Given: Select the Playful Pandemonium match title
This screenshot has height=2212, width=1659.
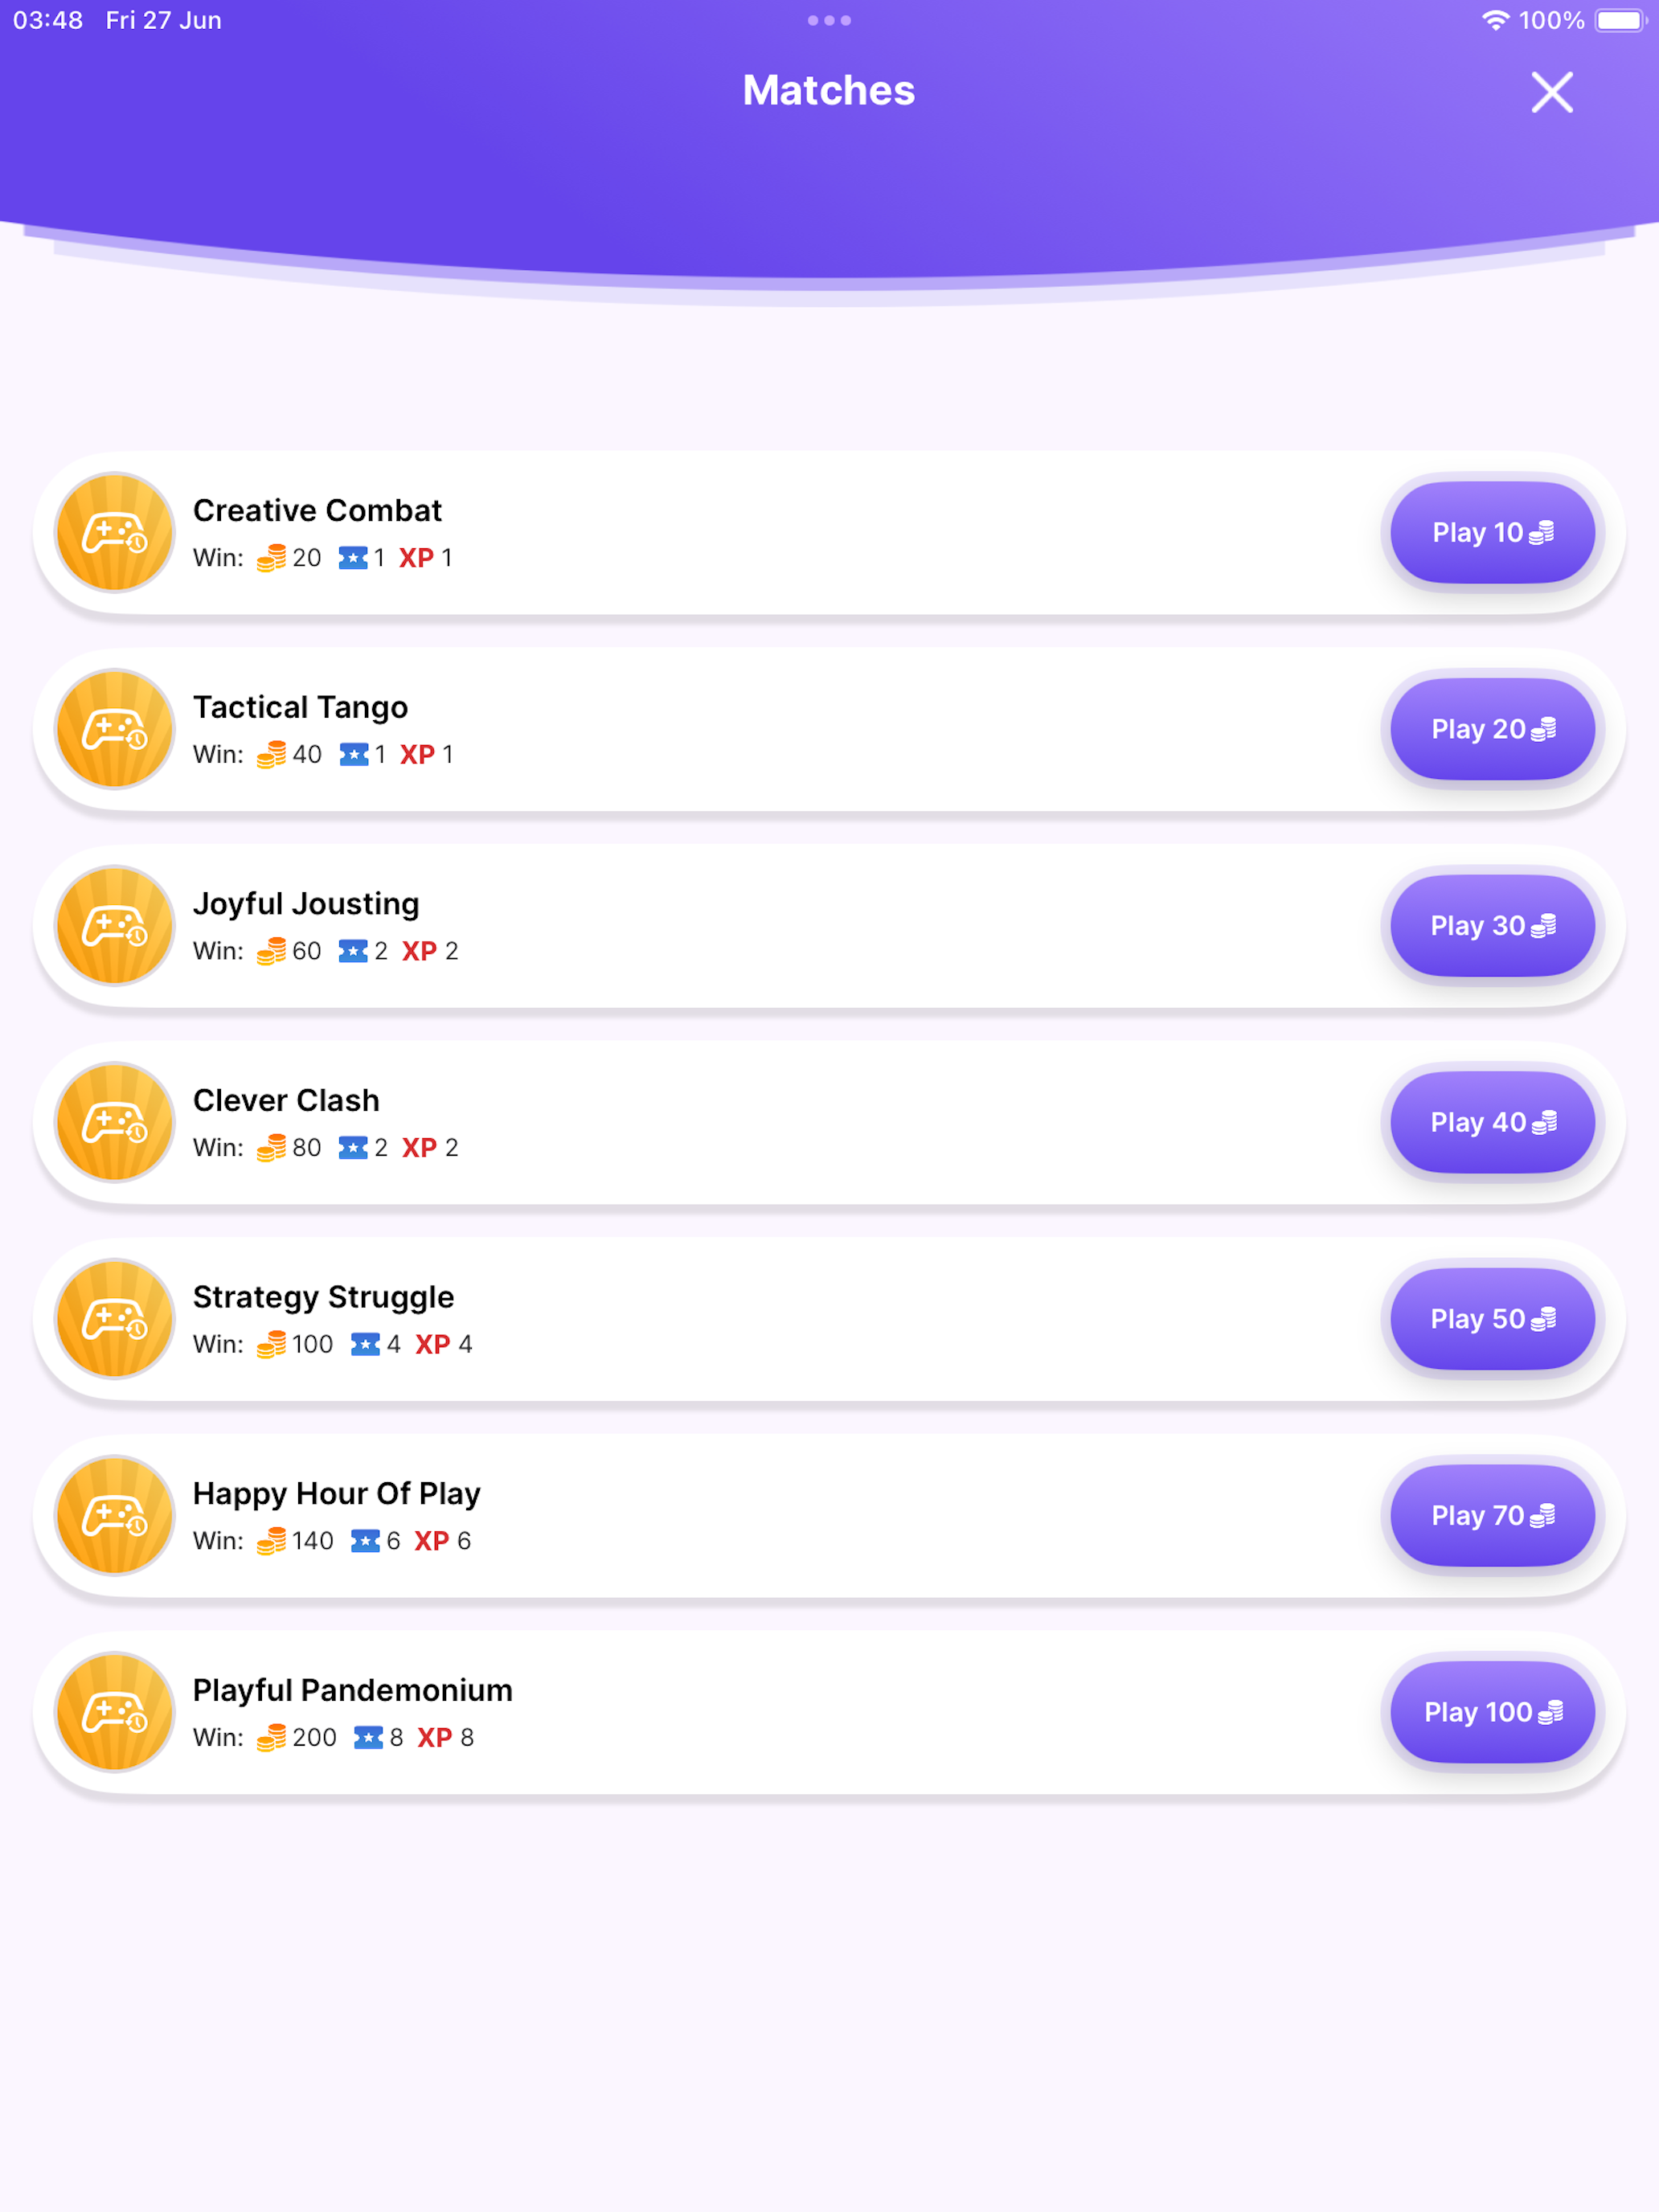Looking at the screenshot, I should (x=352, y=1690).
